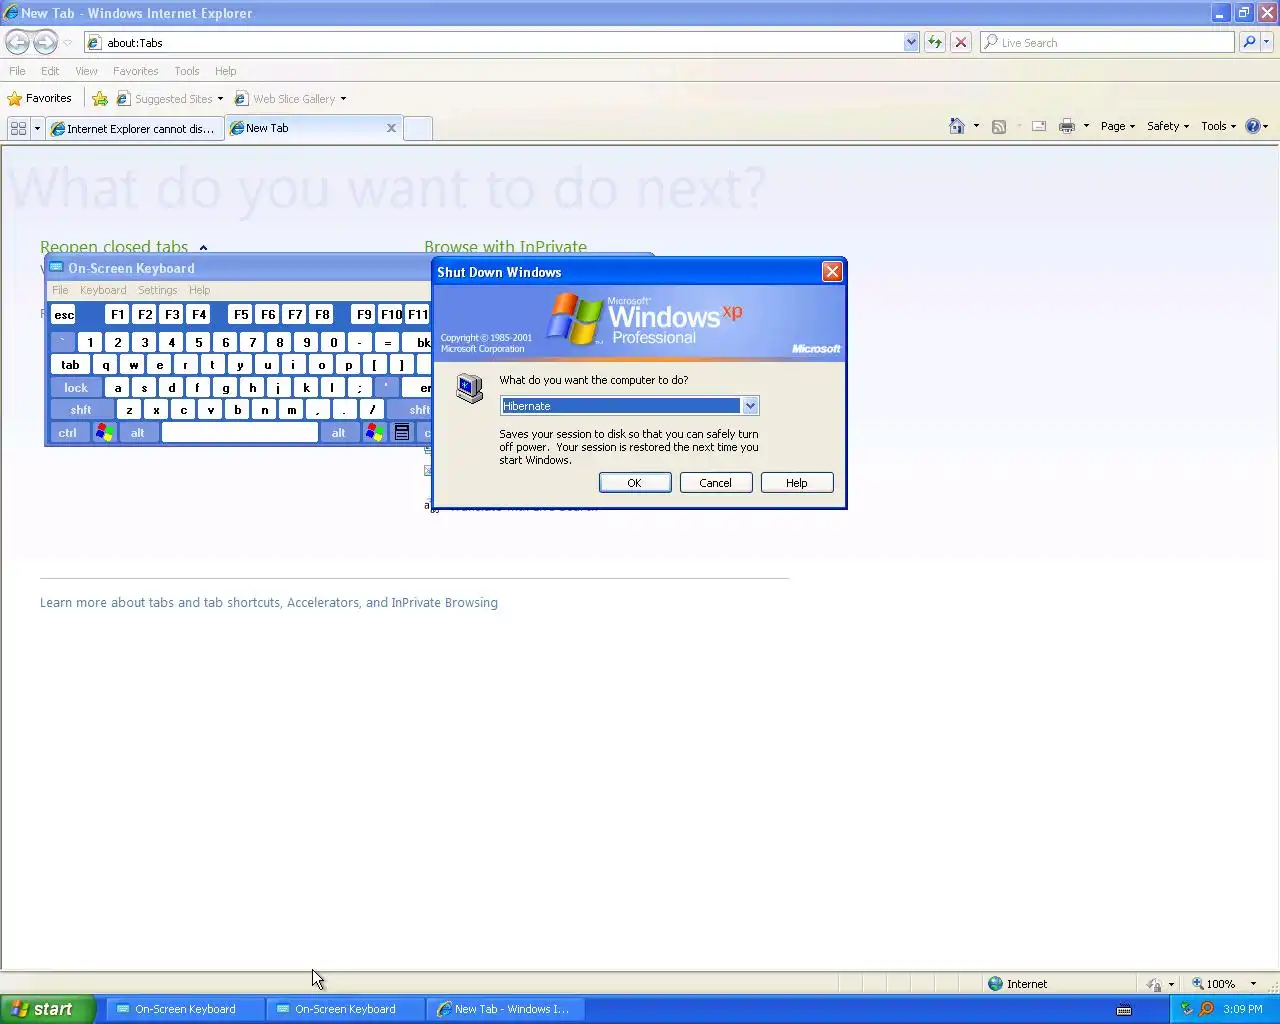
Task: Click the Live Search input field
Action: [1107, 42]
